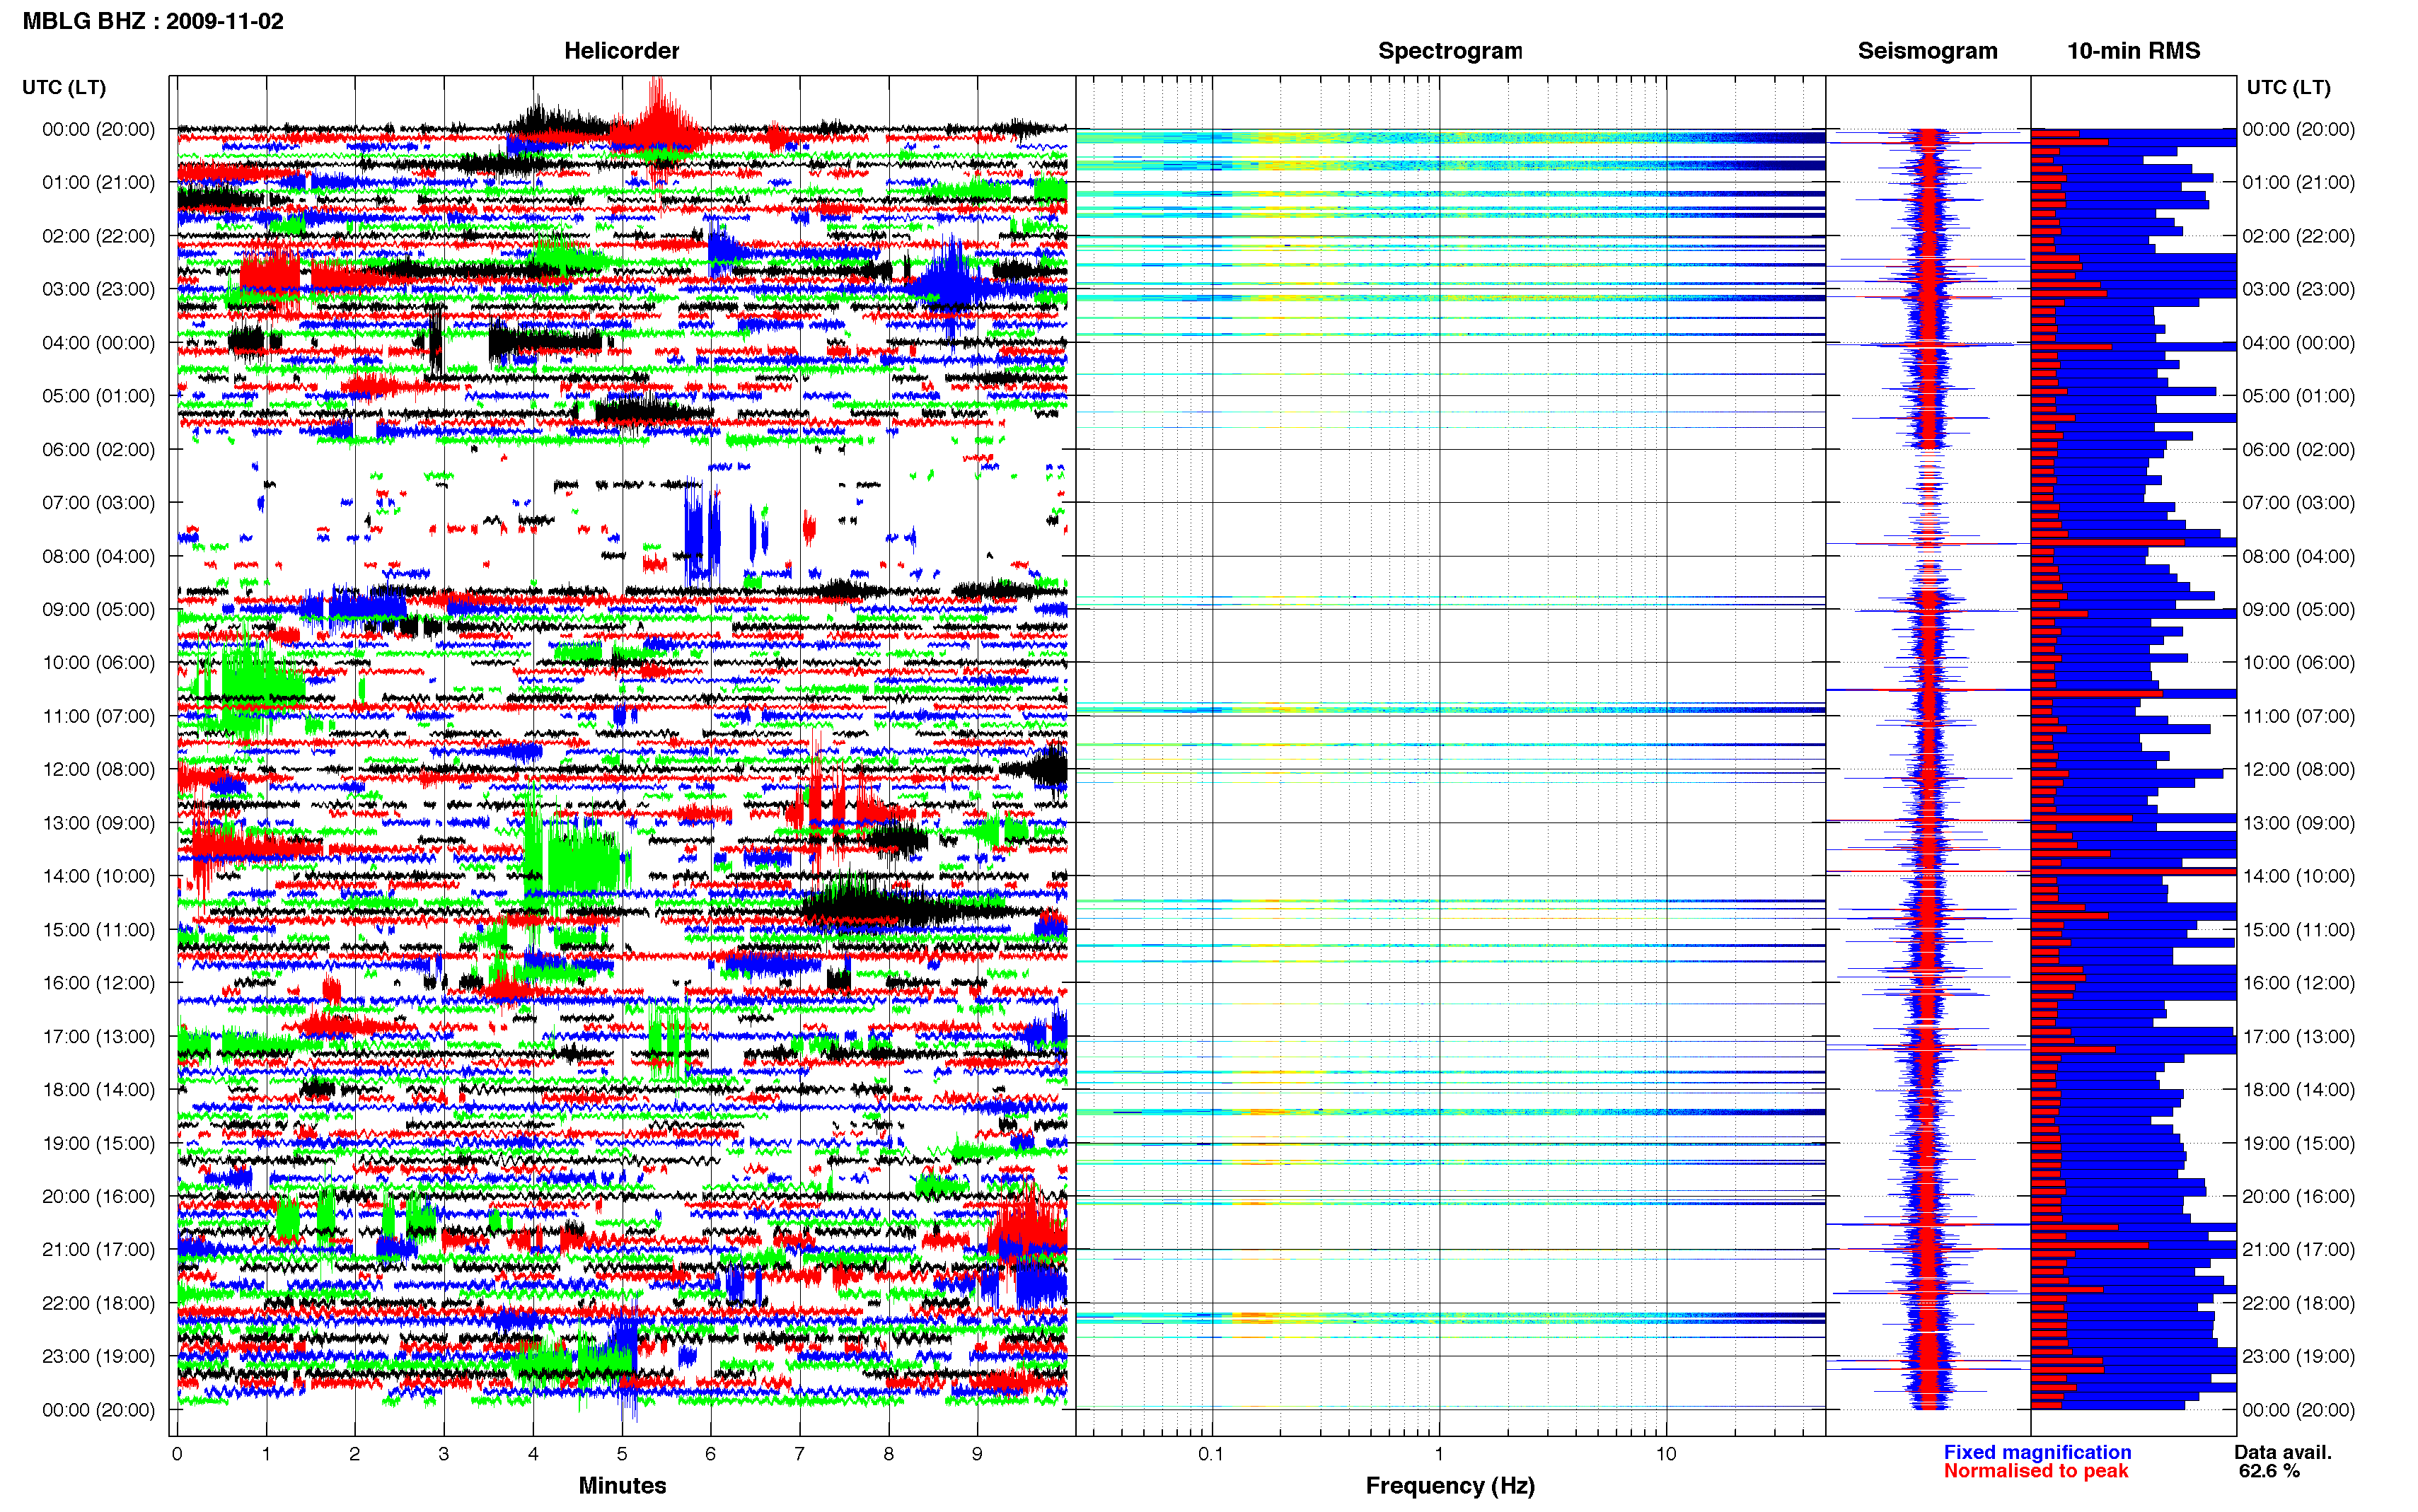Viewport: 2418px width, 1512px height.
Task: Click the 10-min RMS heading
Action: tap(2133, 51)
